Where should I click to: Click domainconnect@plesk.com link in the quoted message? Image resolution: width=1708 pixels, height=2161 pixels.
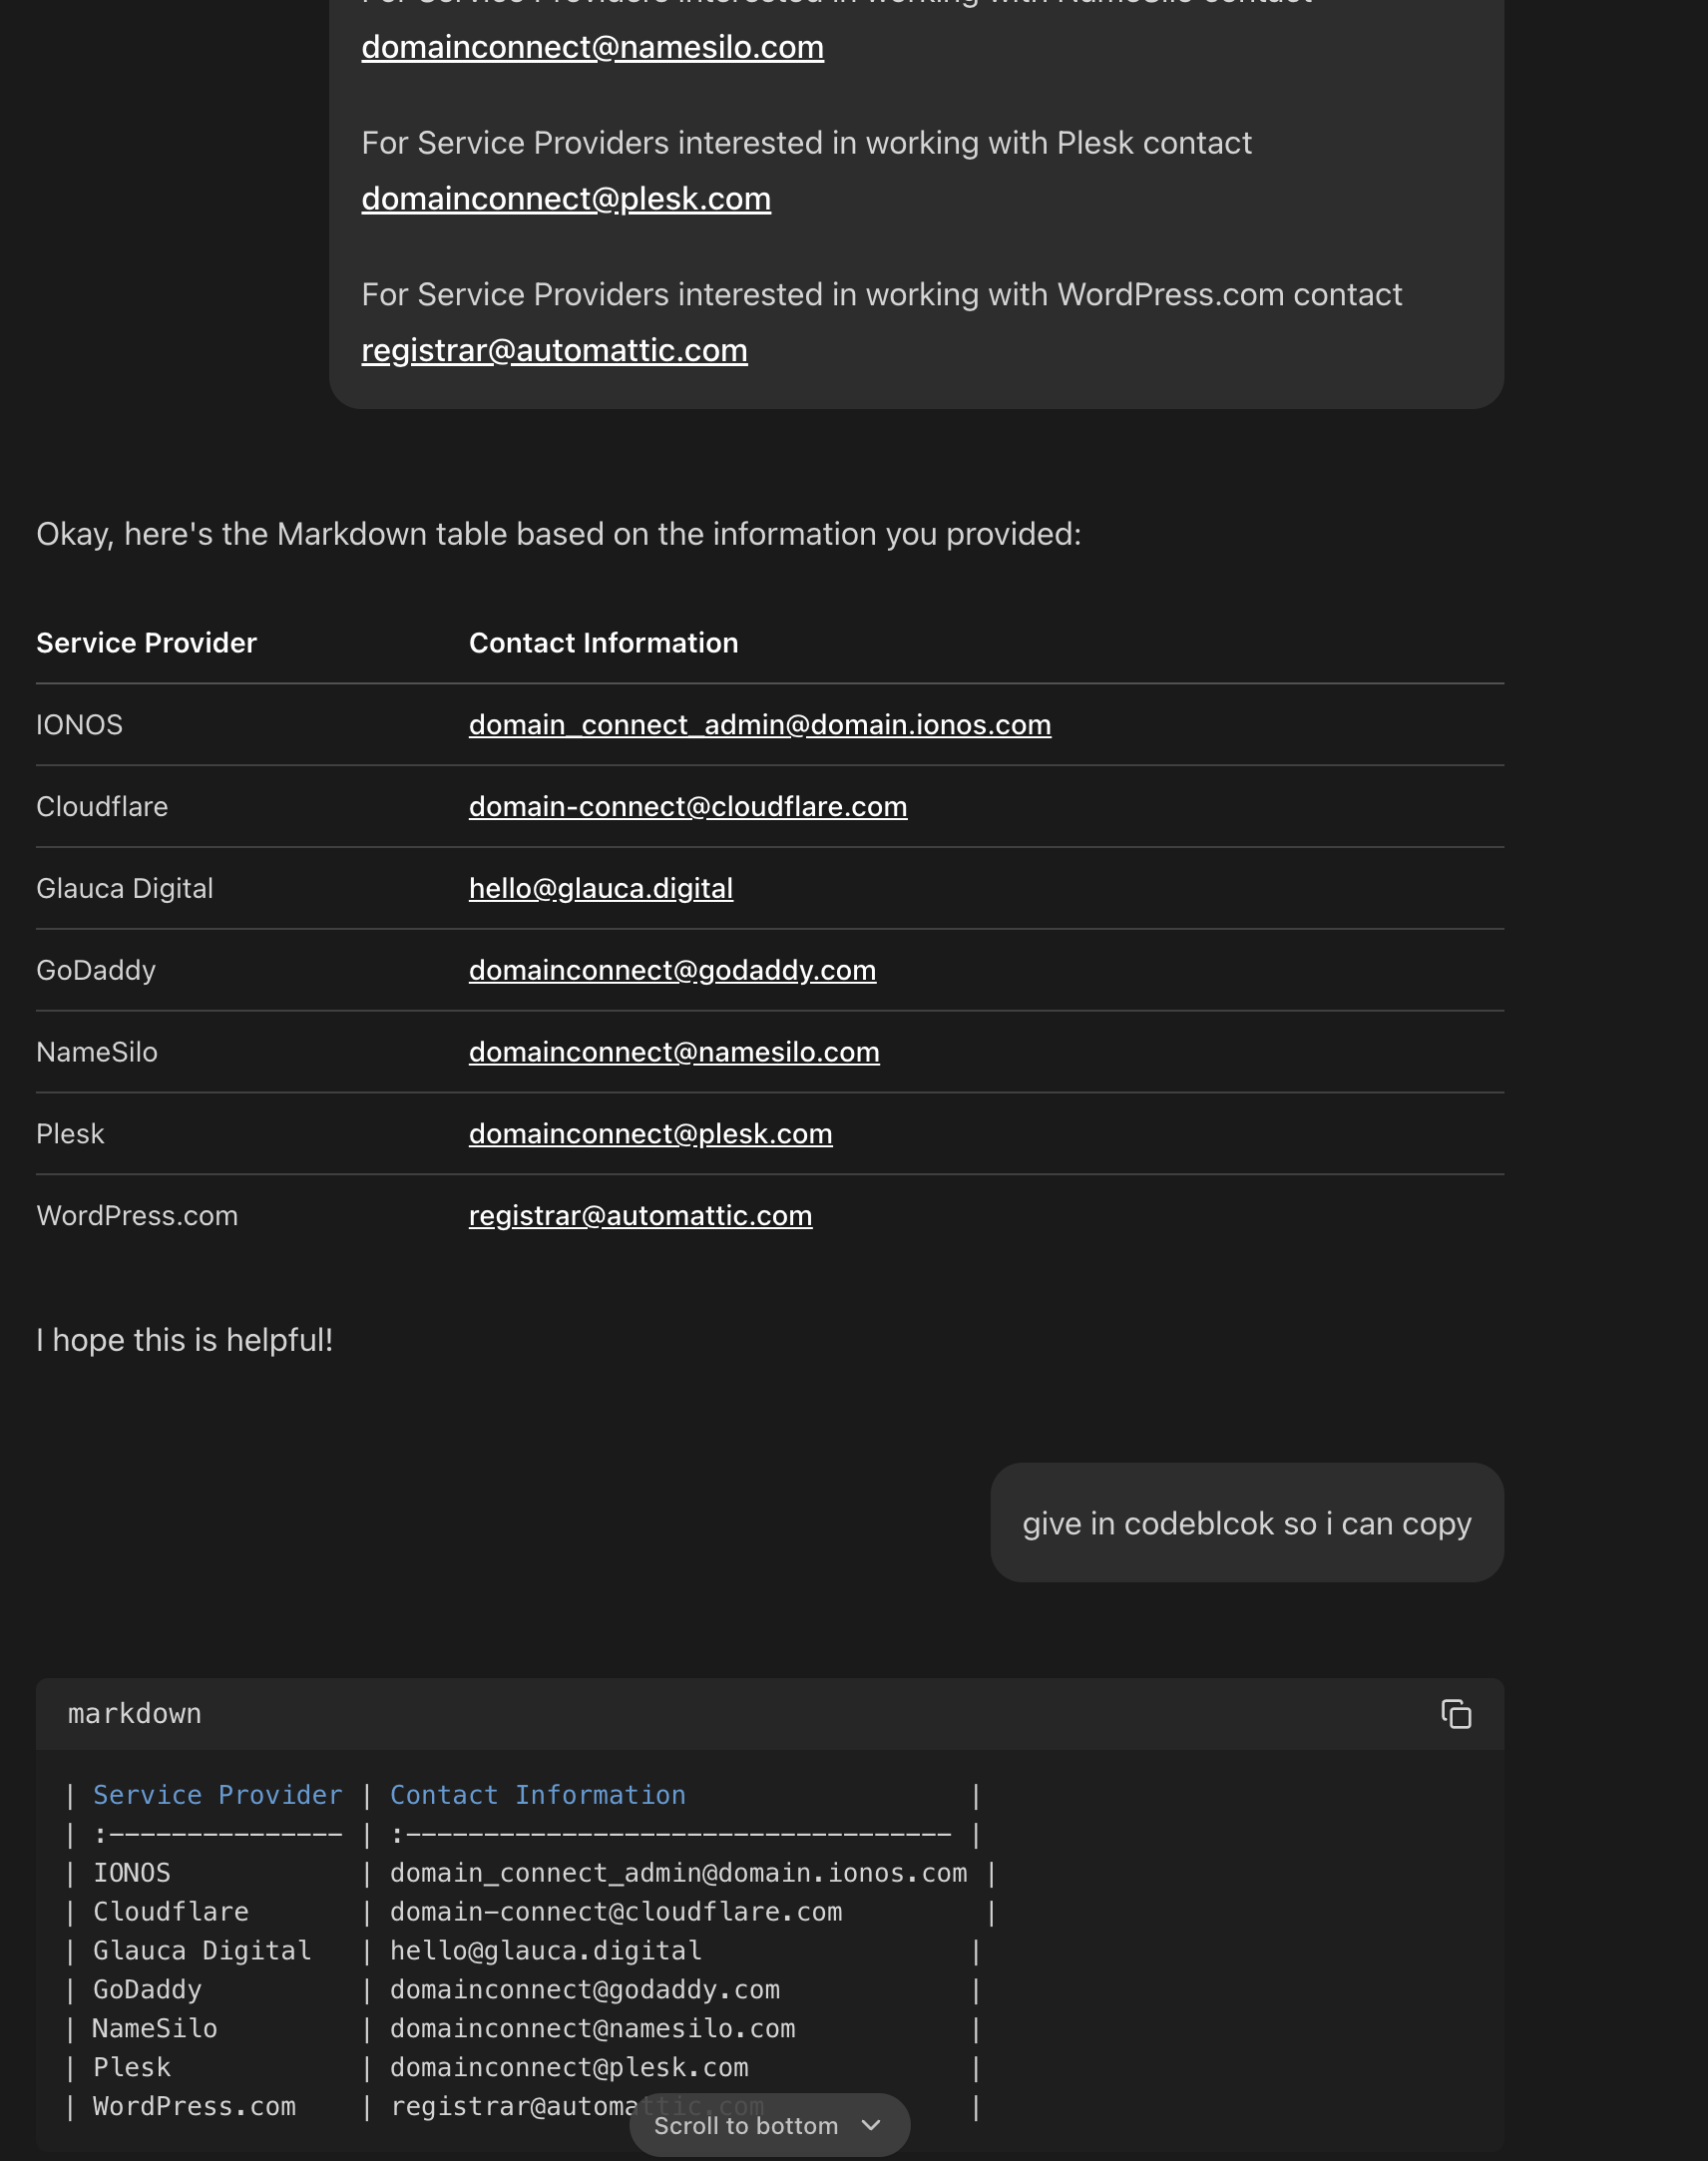pyautogui.click(x=566, y=200)
